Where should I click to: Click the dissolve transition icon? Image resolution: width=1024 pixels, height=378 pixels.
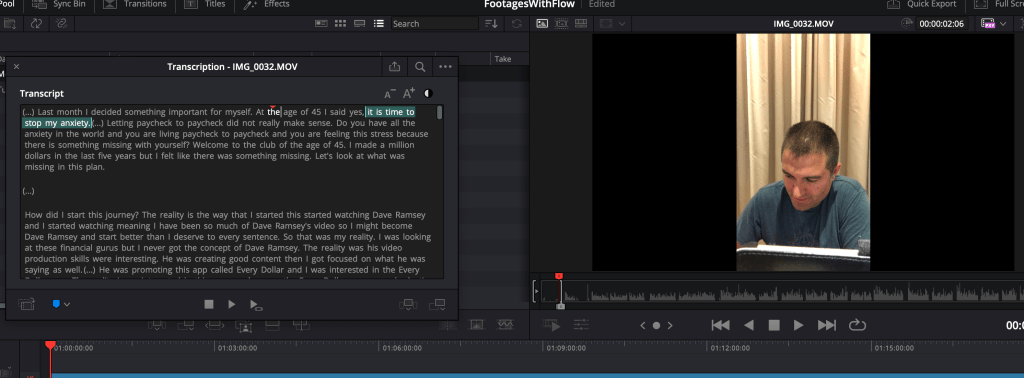[477, 324]
